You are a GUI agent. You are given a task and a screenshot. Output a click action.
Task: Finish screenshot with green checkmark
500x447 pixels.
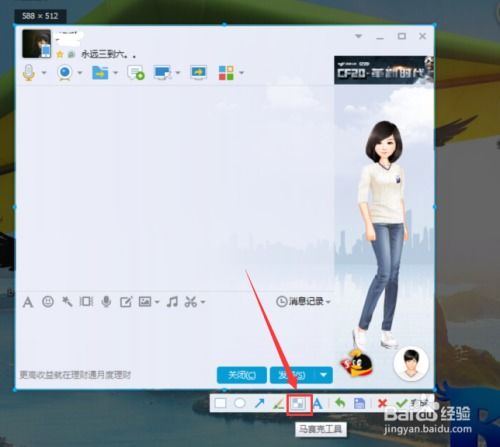click(402, 403)
